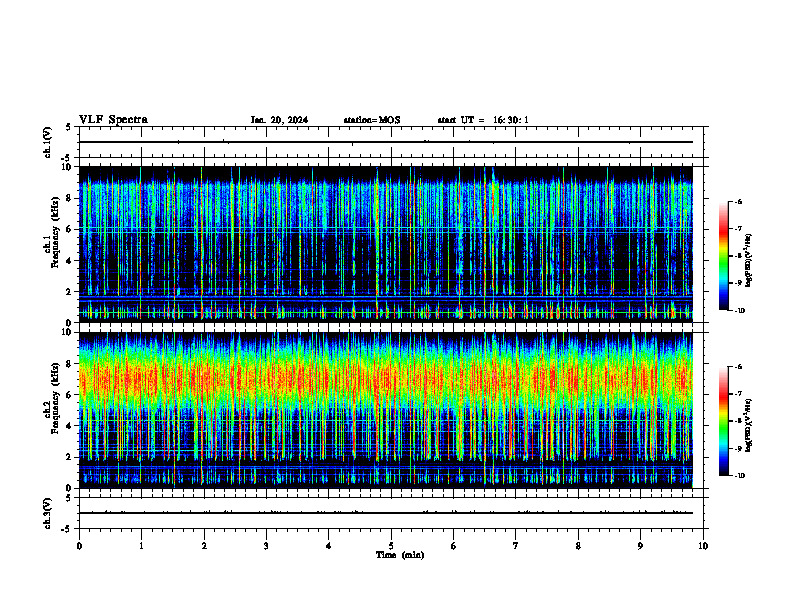The width and height of the screenshot is (792, 612).
Task: Click the ch.2 frequency axis tick "2"
Action: [x=69, y=457]
